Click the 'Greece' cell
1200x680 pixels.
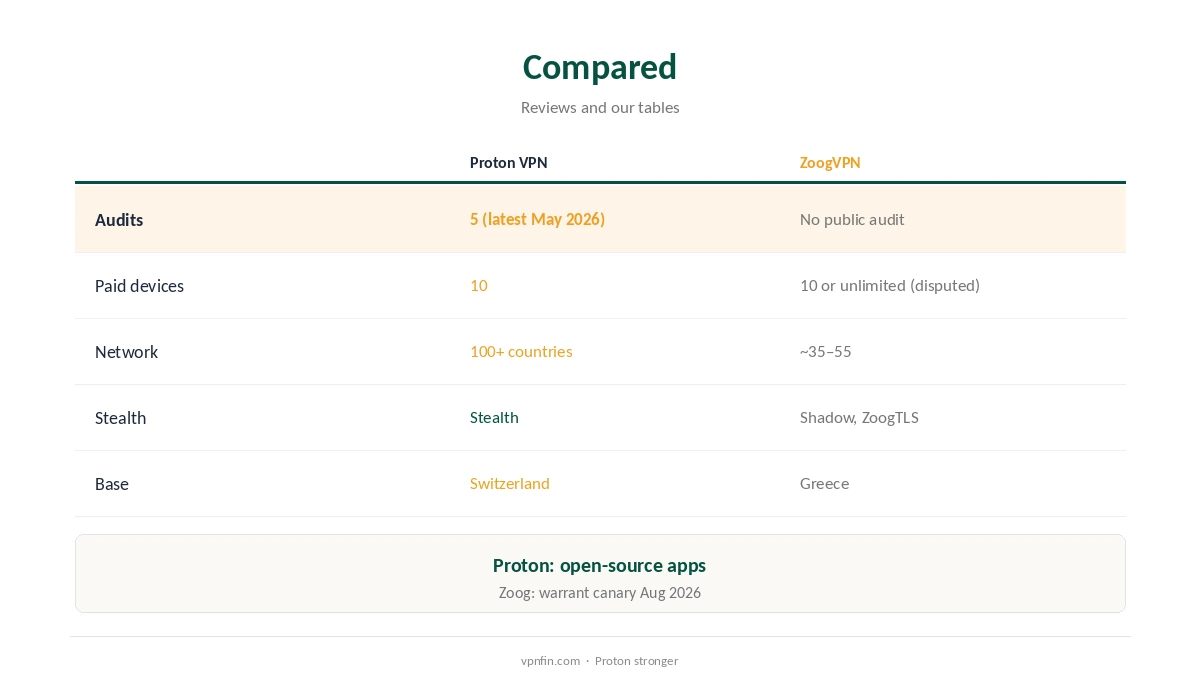[824, 483]
